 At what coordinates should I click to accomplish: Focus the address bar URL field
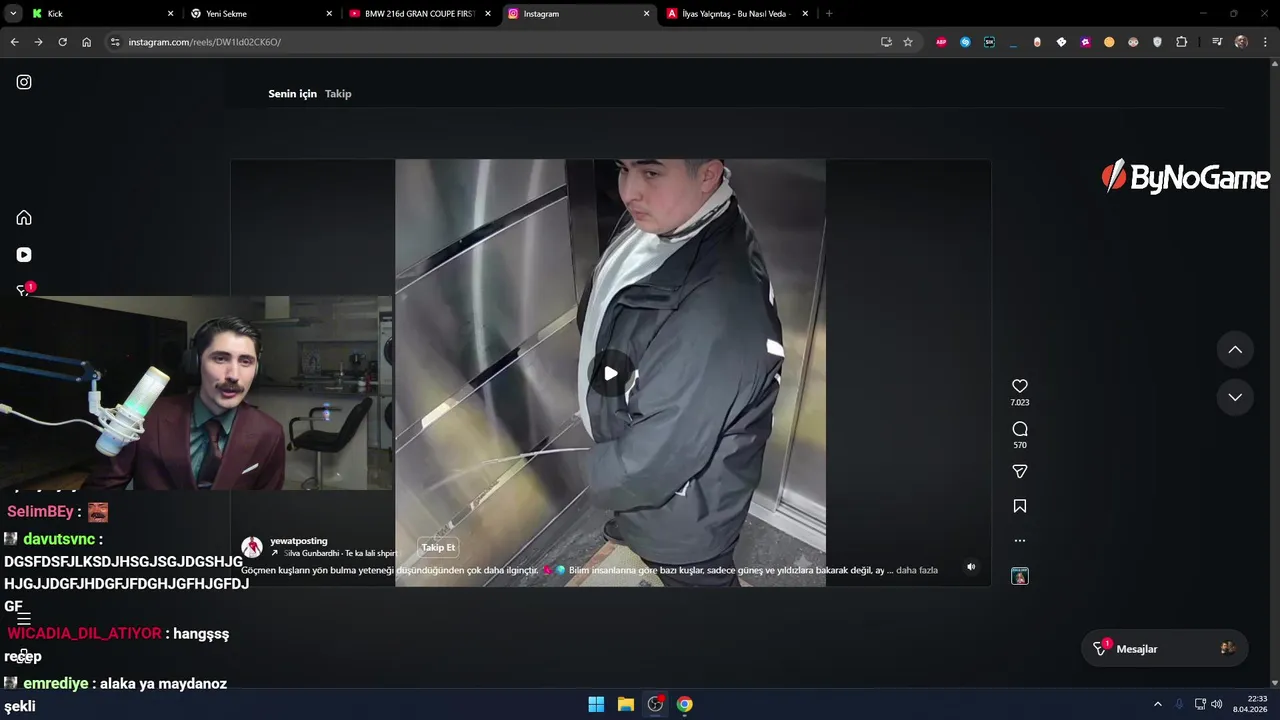tap(500, 42)
